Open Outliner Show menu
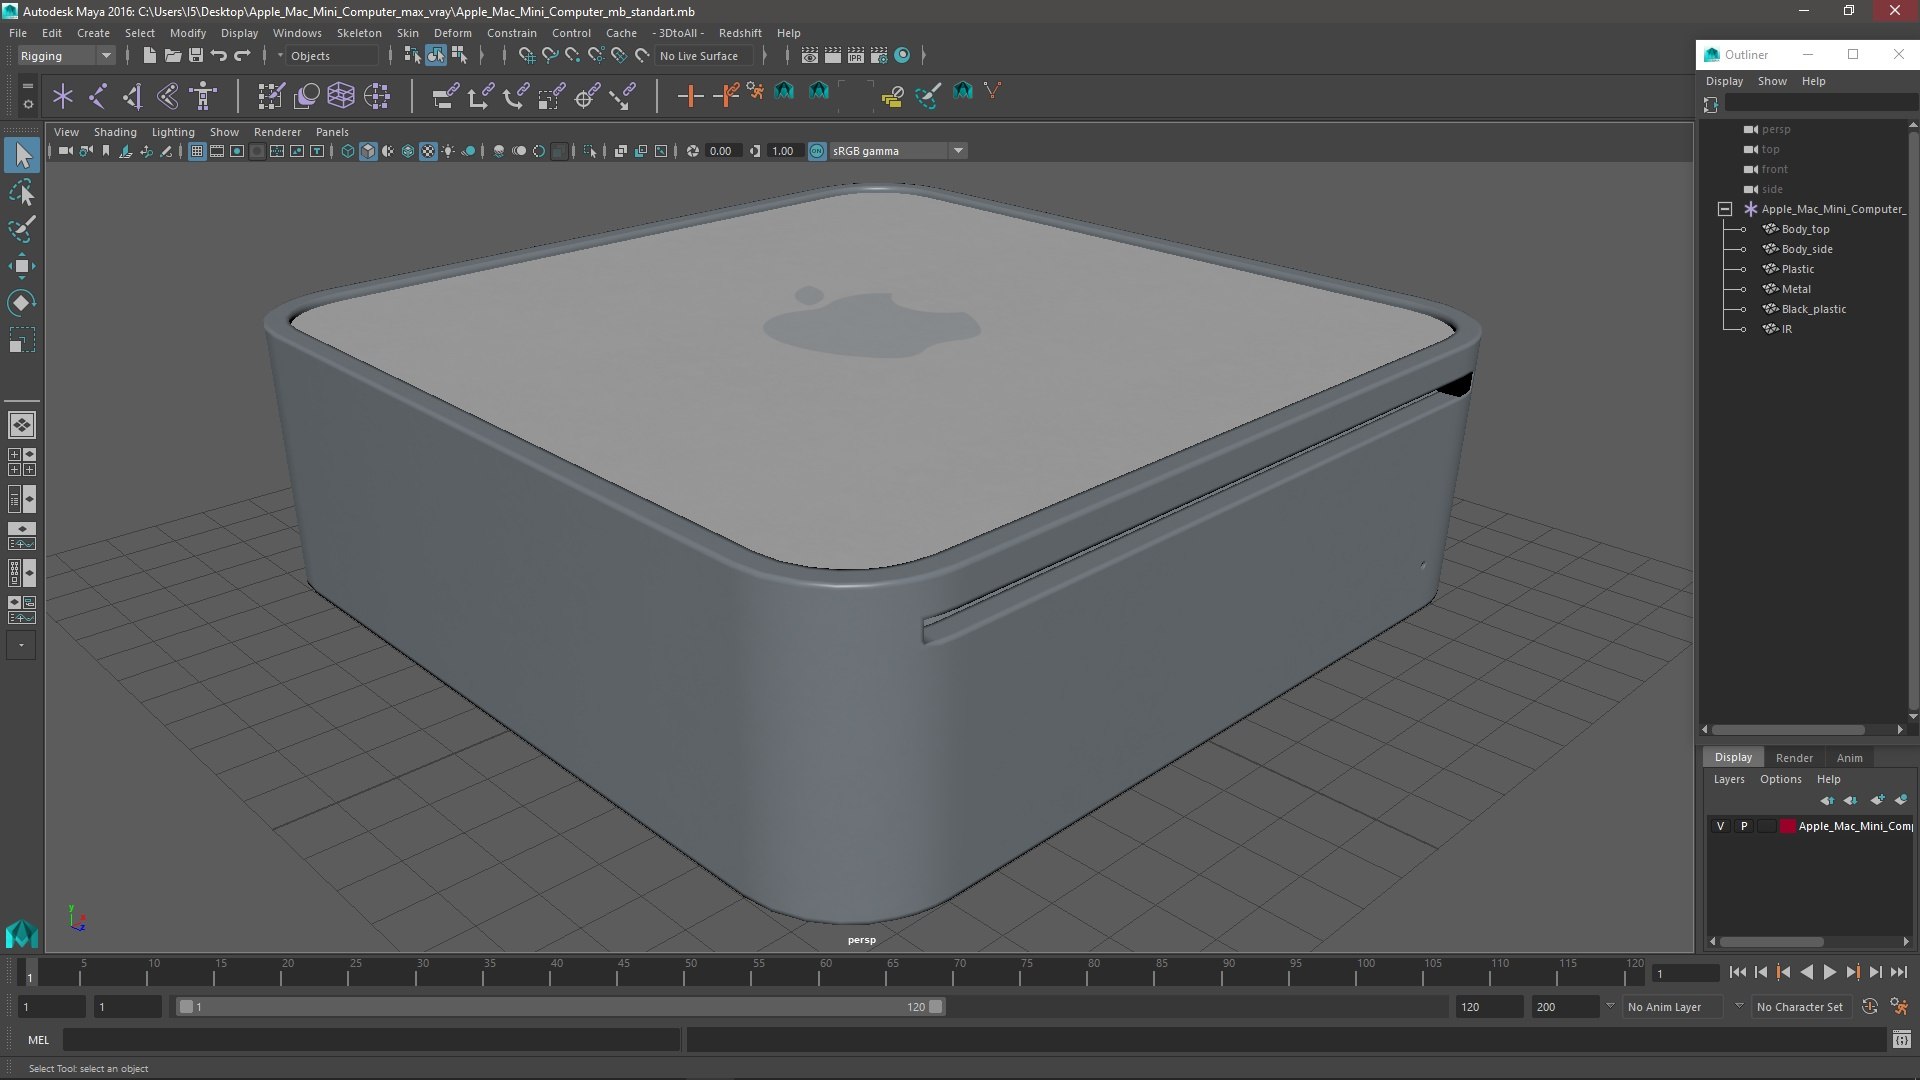This screenshot has height=1080, width=1920. tap(1772, 81)
